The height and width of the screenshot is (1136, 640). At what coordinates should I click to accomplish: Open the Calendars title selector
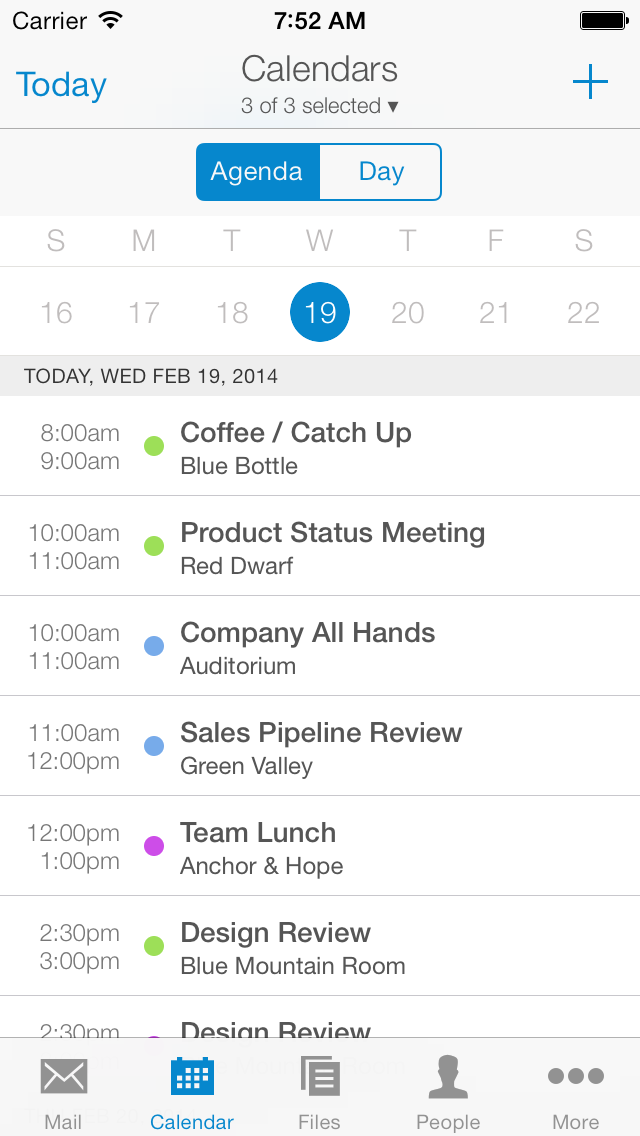[320, 69]
